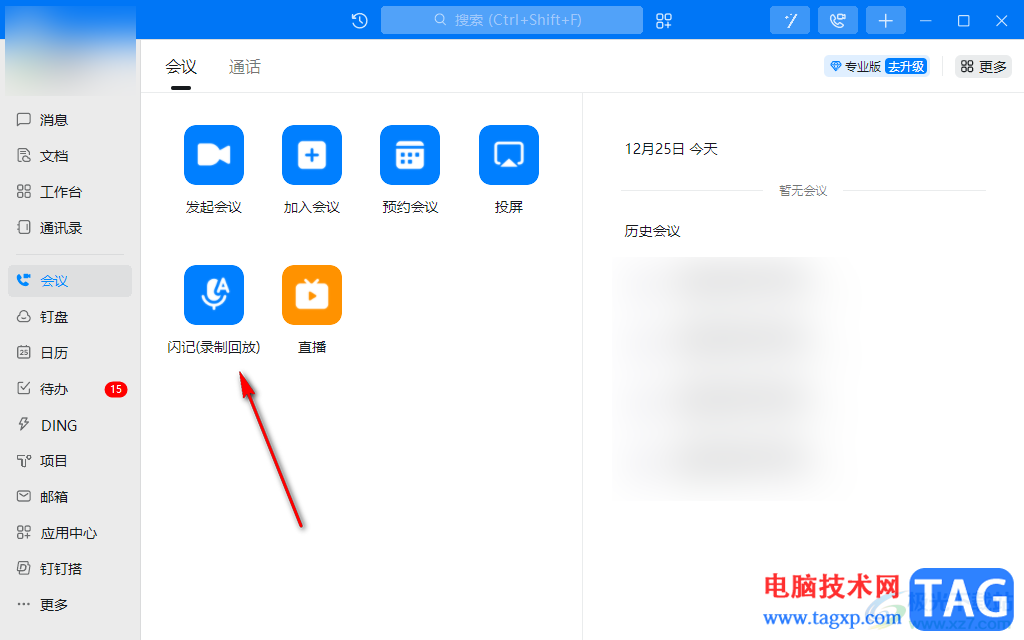Expand 更多 more items in sidebar

pos(70,605)
